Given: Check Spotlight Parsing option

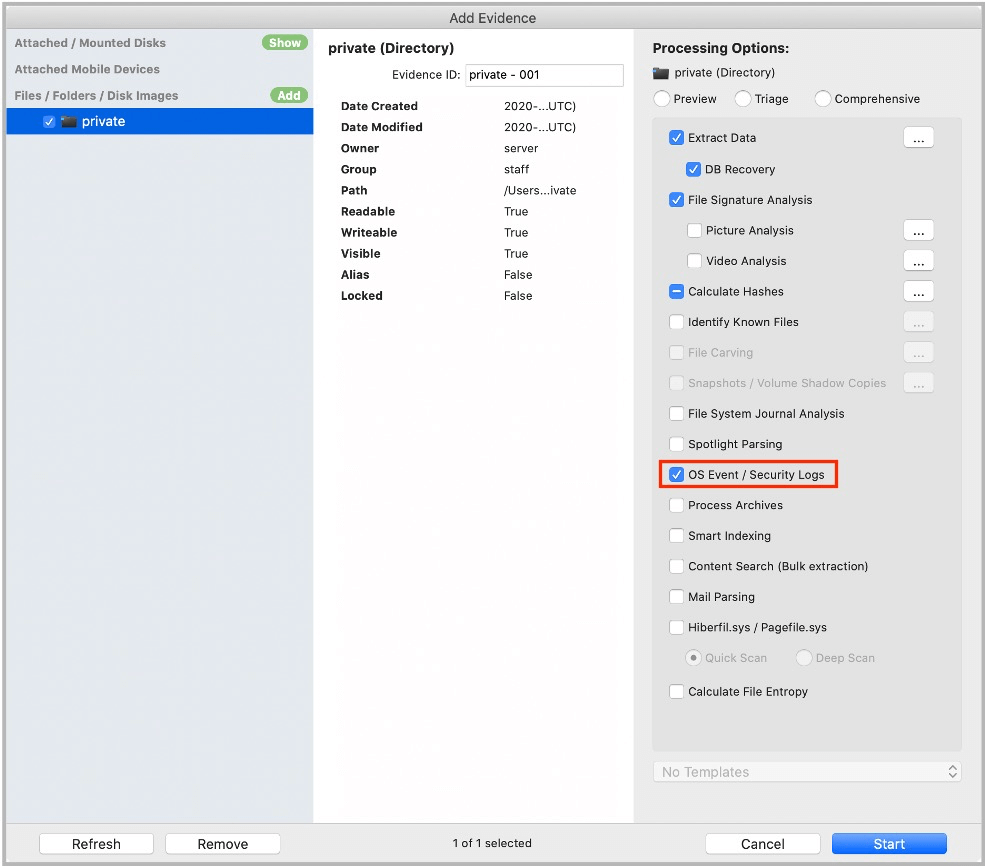Looking at the screenshot, I should [676, 444].
